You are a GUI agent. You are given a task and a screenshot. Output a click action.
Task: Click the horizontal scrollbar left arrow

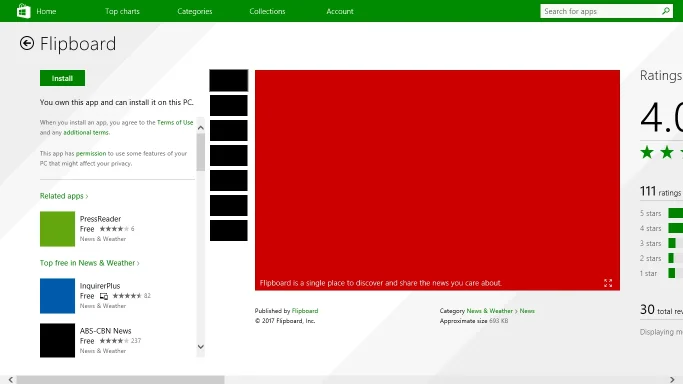[x=10, y=380]
